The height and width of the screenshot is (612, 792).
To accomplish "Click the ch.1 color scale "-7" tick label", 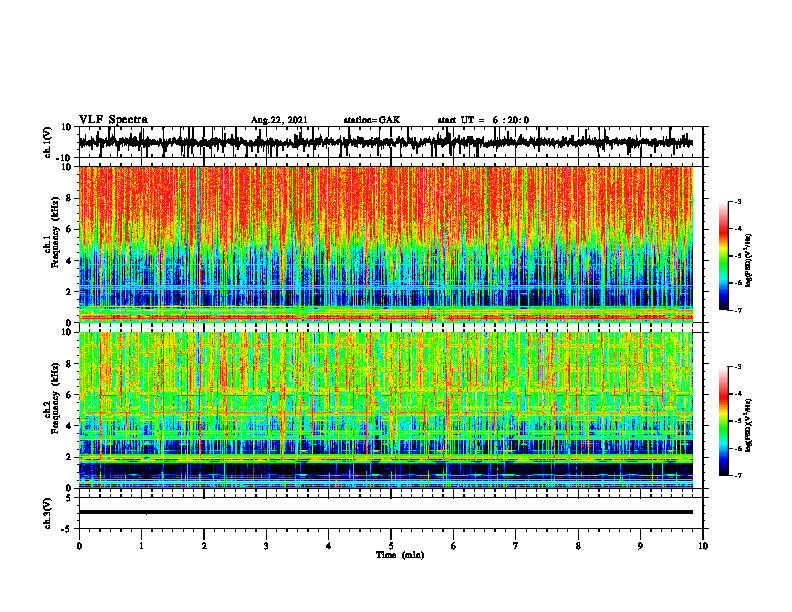I will click(x=738, y=310).
